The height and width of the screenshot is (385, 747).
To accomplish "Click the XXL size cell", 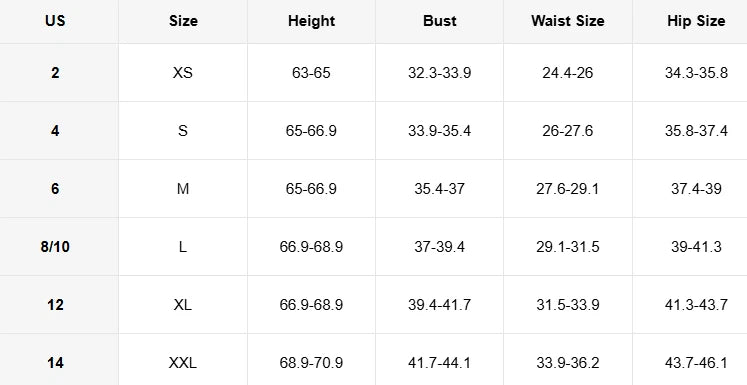I will coord(183,363).
